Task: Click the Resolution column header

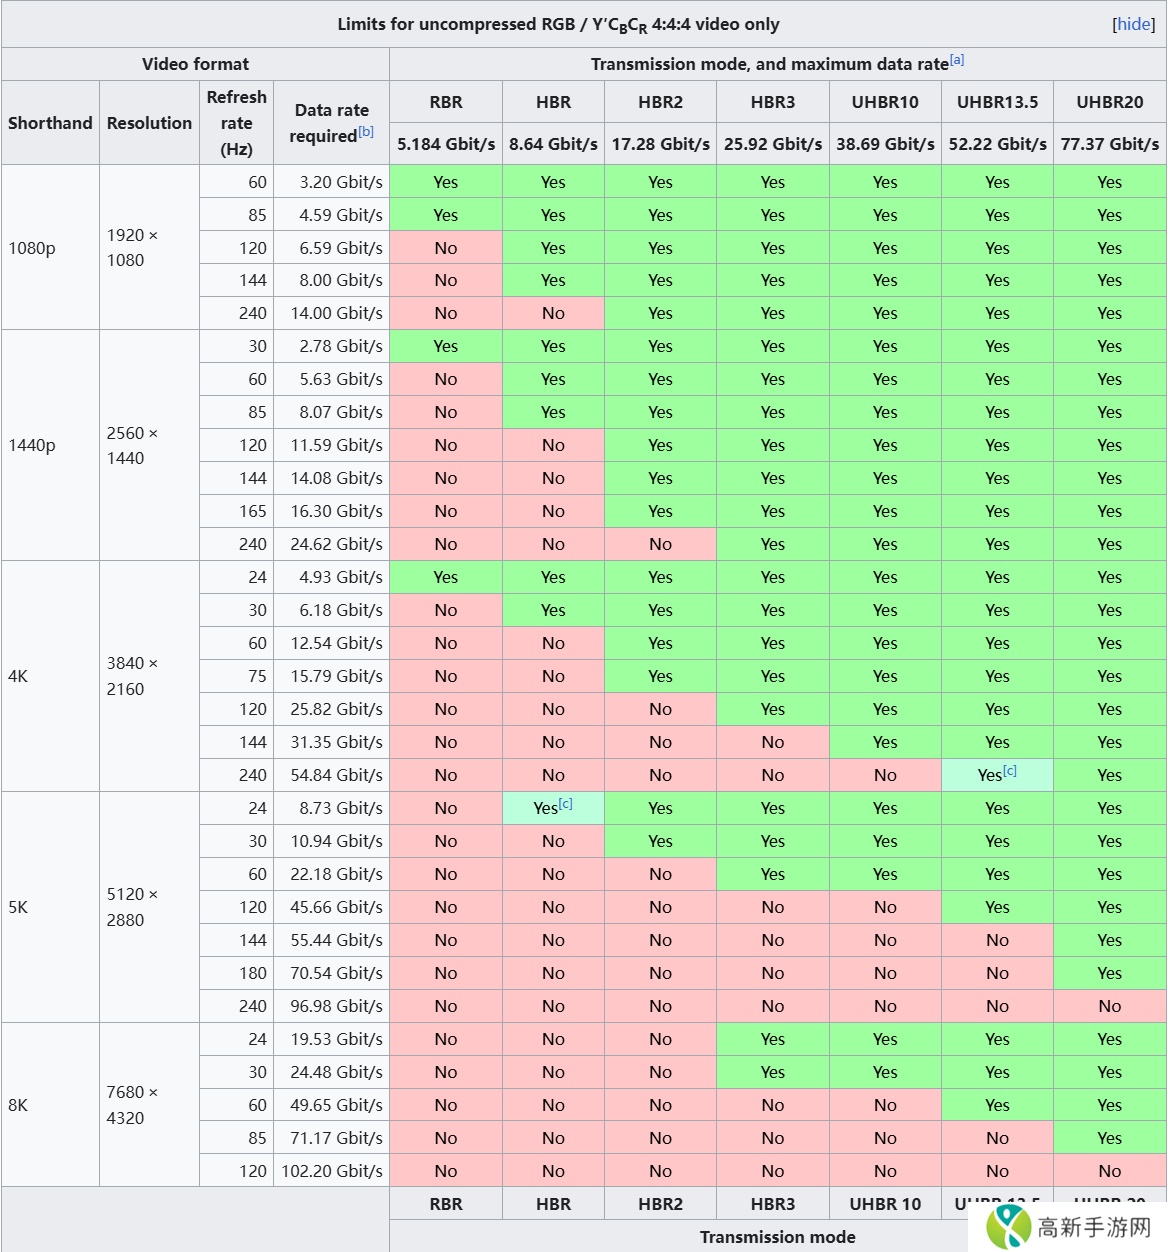Action: point(149,123)
